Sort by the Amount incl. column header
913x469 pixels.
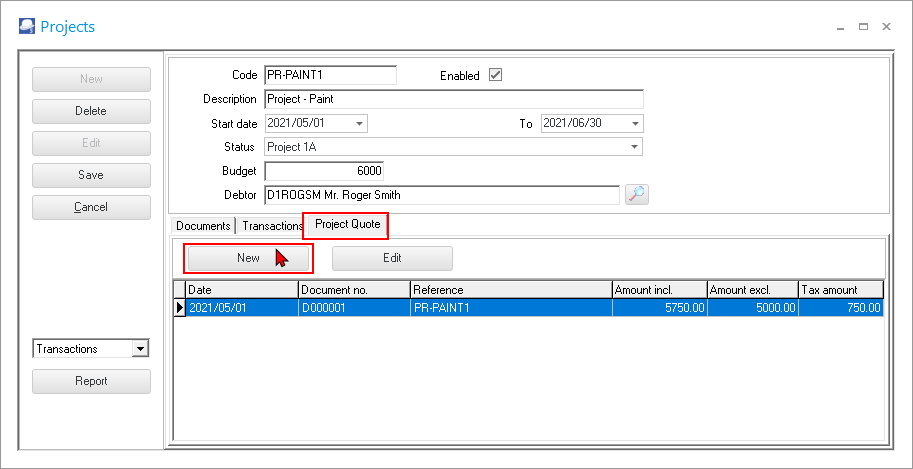click(x=658, y=290)
